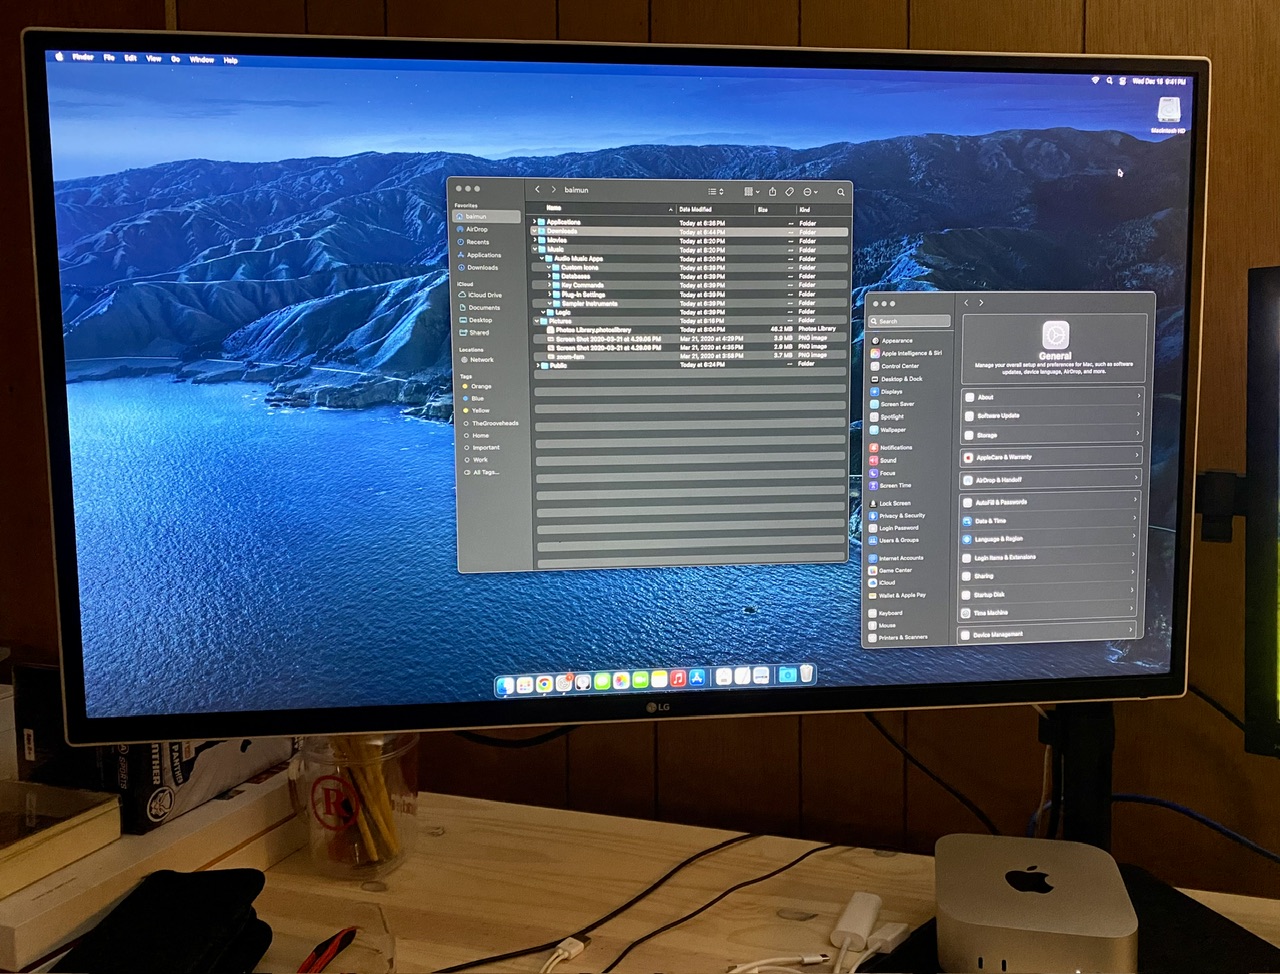Go back in the Finder window
The width and height of the screenshot is (1280, 974).
(538, 189)
